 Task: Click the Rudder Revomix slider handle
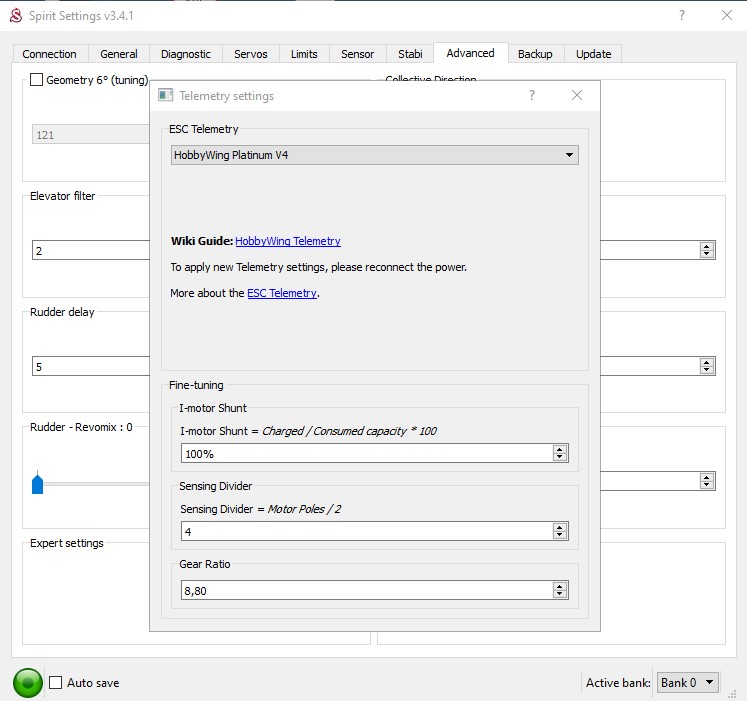(x=37, y=483)
